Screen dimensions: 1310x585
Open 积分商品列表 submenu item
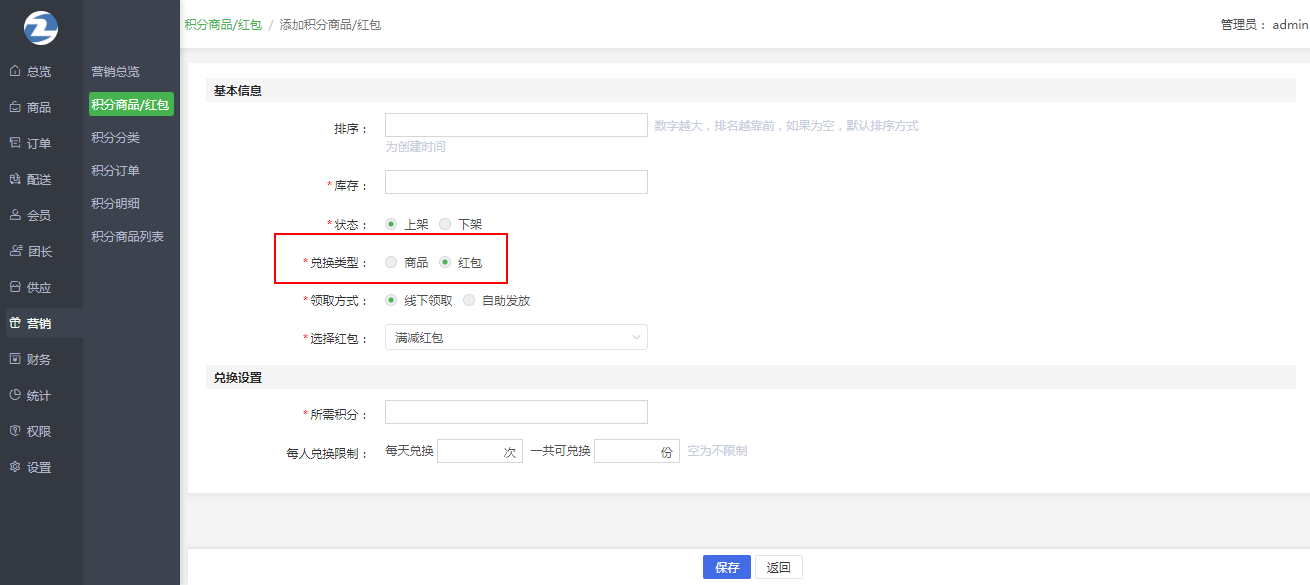(127, 237)
